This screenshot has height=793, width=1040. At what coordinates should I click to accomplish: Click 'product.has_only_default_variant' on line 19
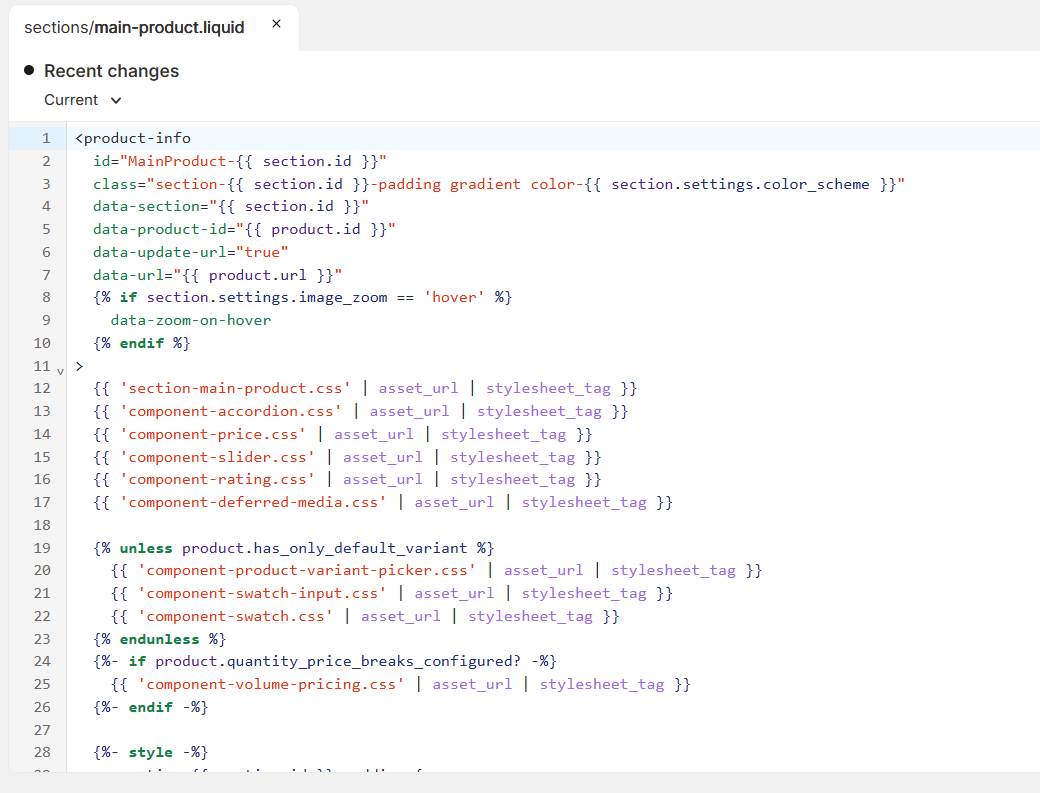pos(324,548)
